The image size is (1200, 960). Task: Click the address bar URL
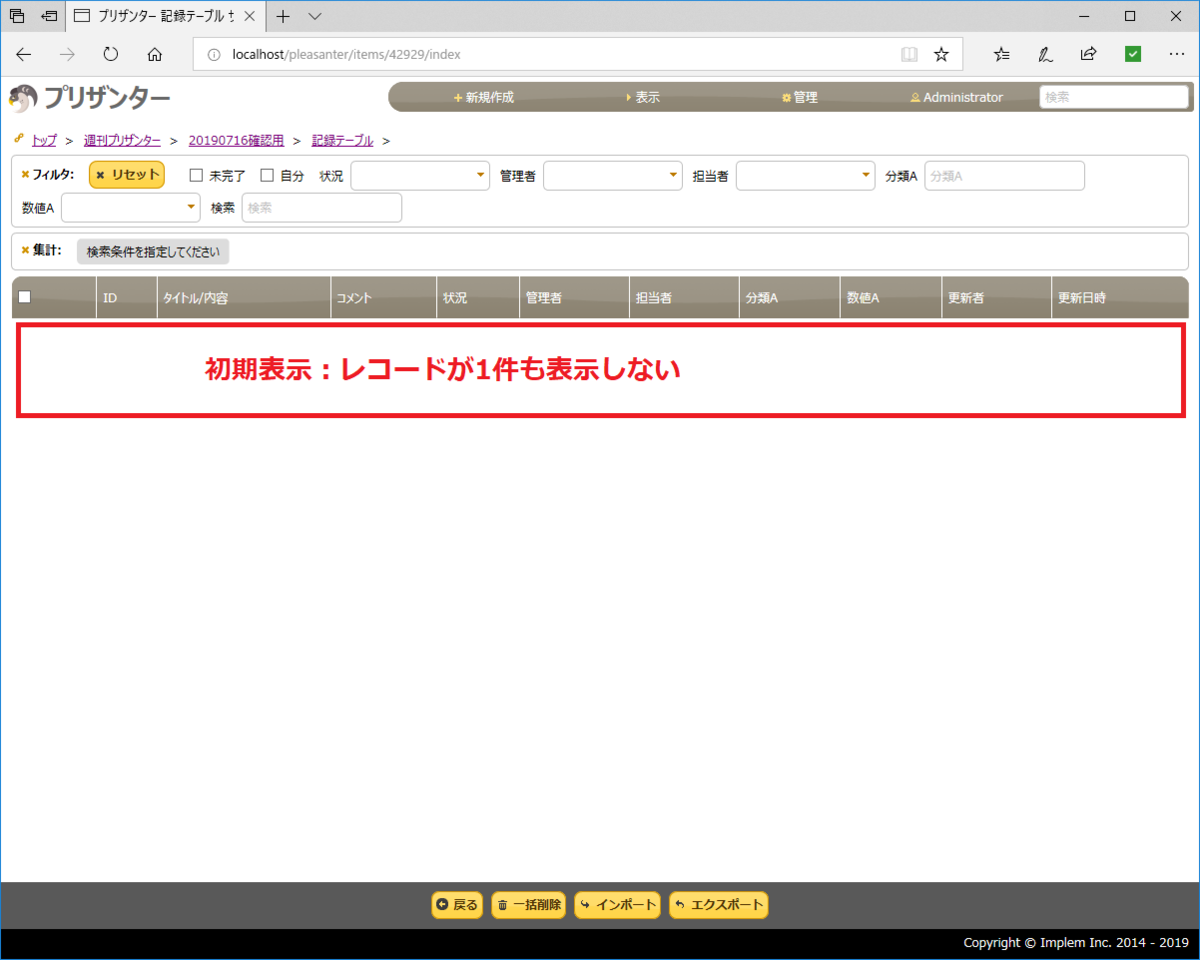346,55
